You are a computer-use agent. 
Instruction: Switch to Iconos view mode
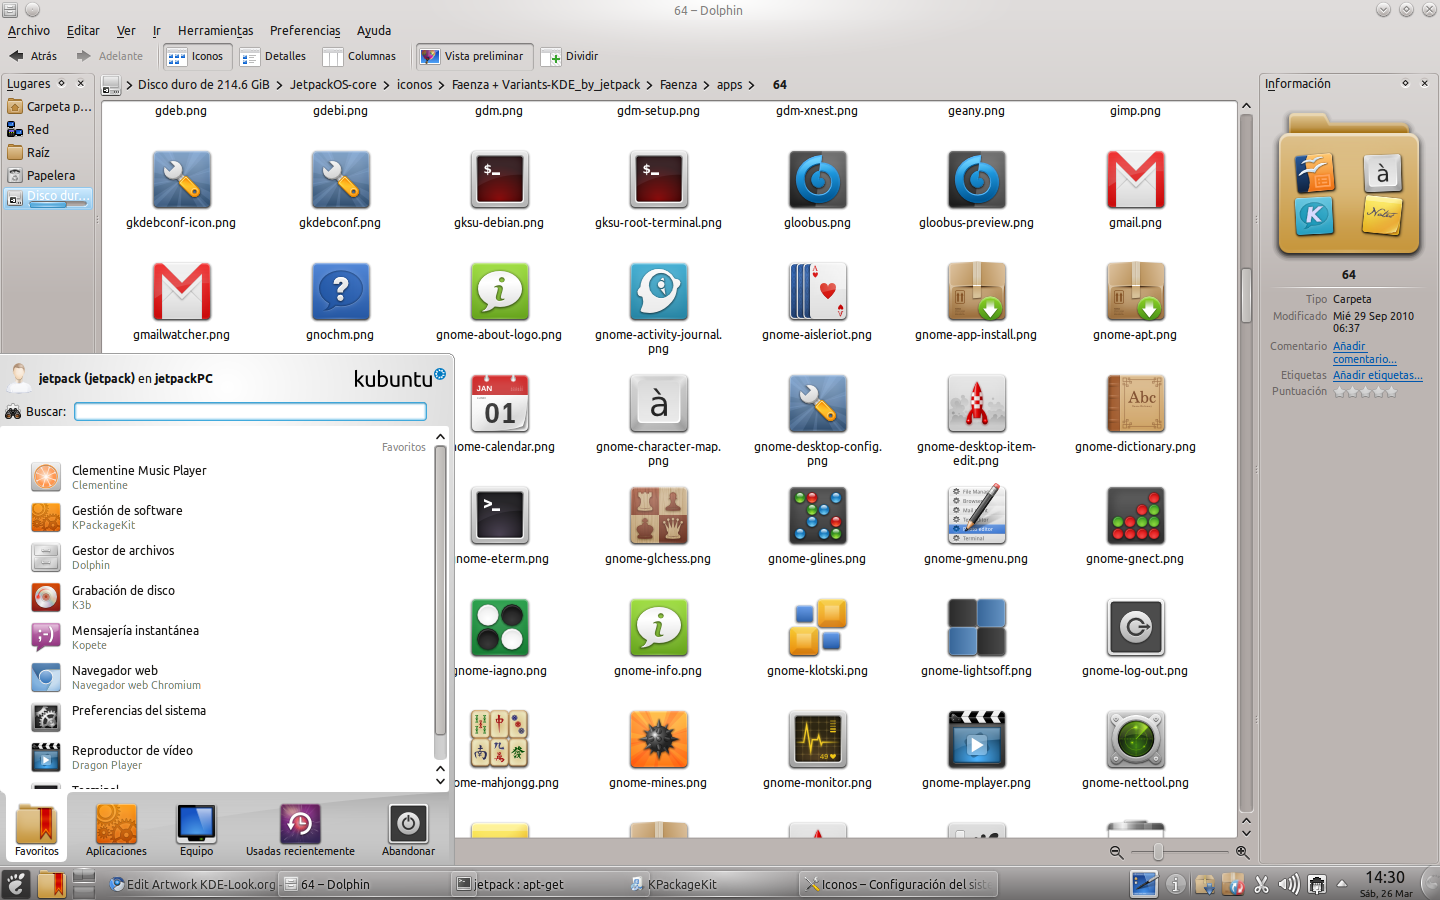click(197, 57)
